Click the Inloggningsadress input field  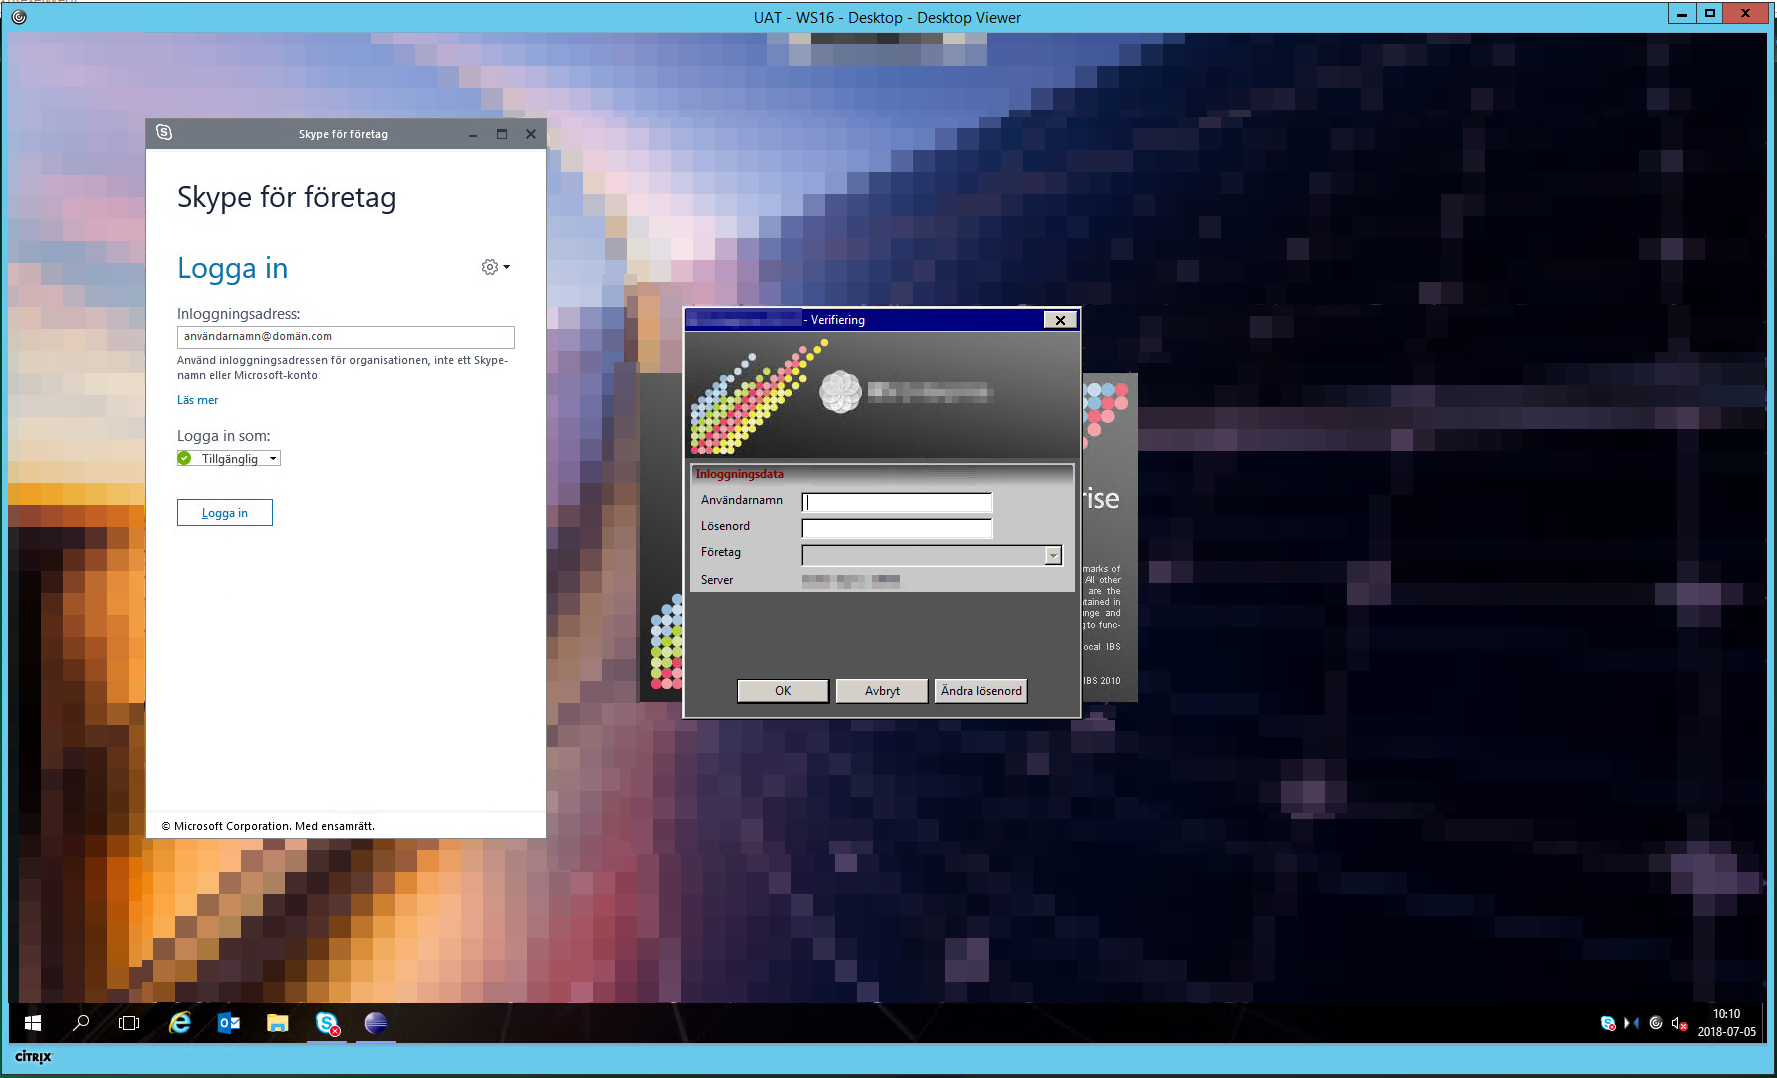point(345,337)
